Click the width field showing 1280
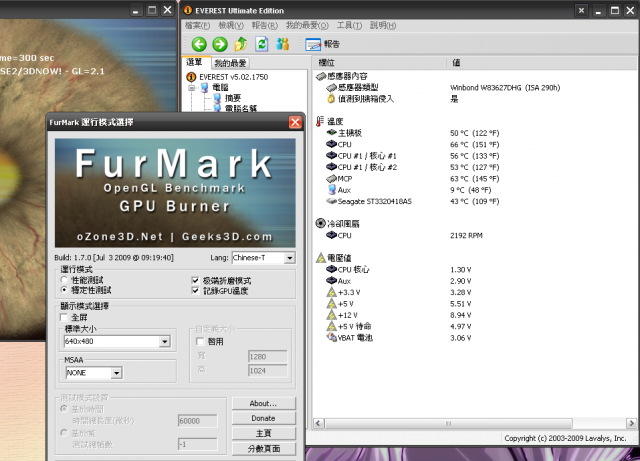 267,357
